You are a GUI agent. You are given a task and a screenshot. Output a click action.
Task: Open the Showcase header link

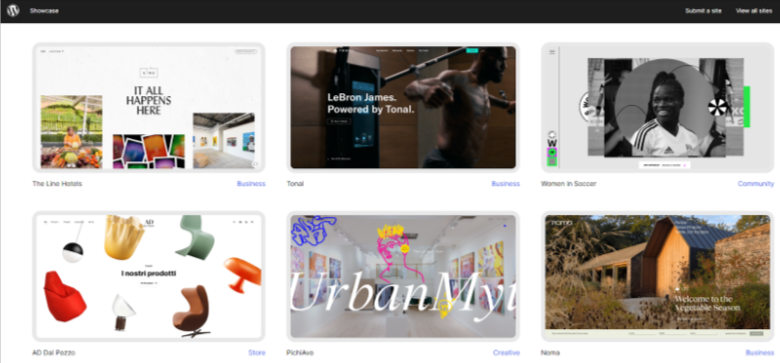point(44,10)
